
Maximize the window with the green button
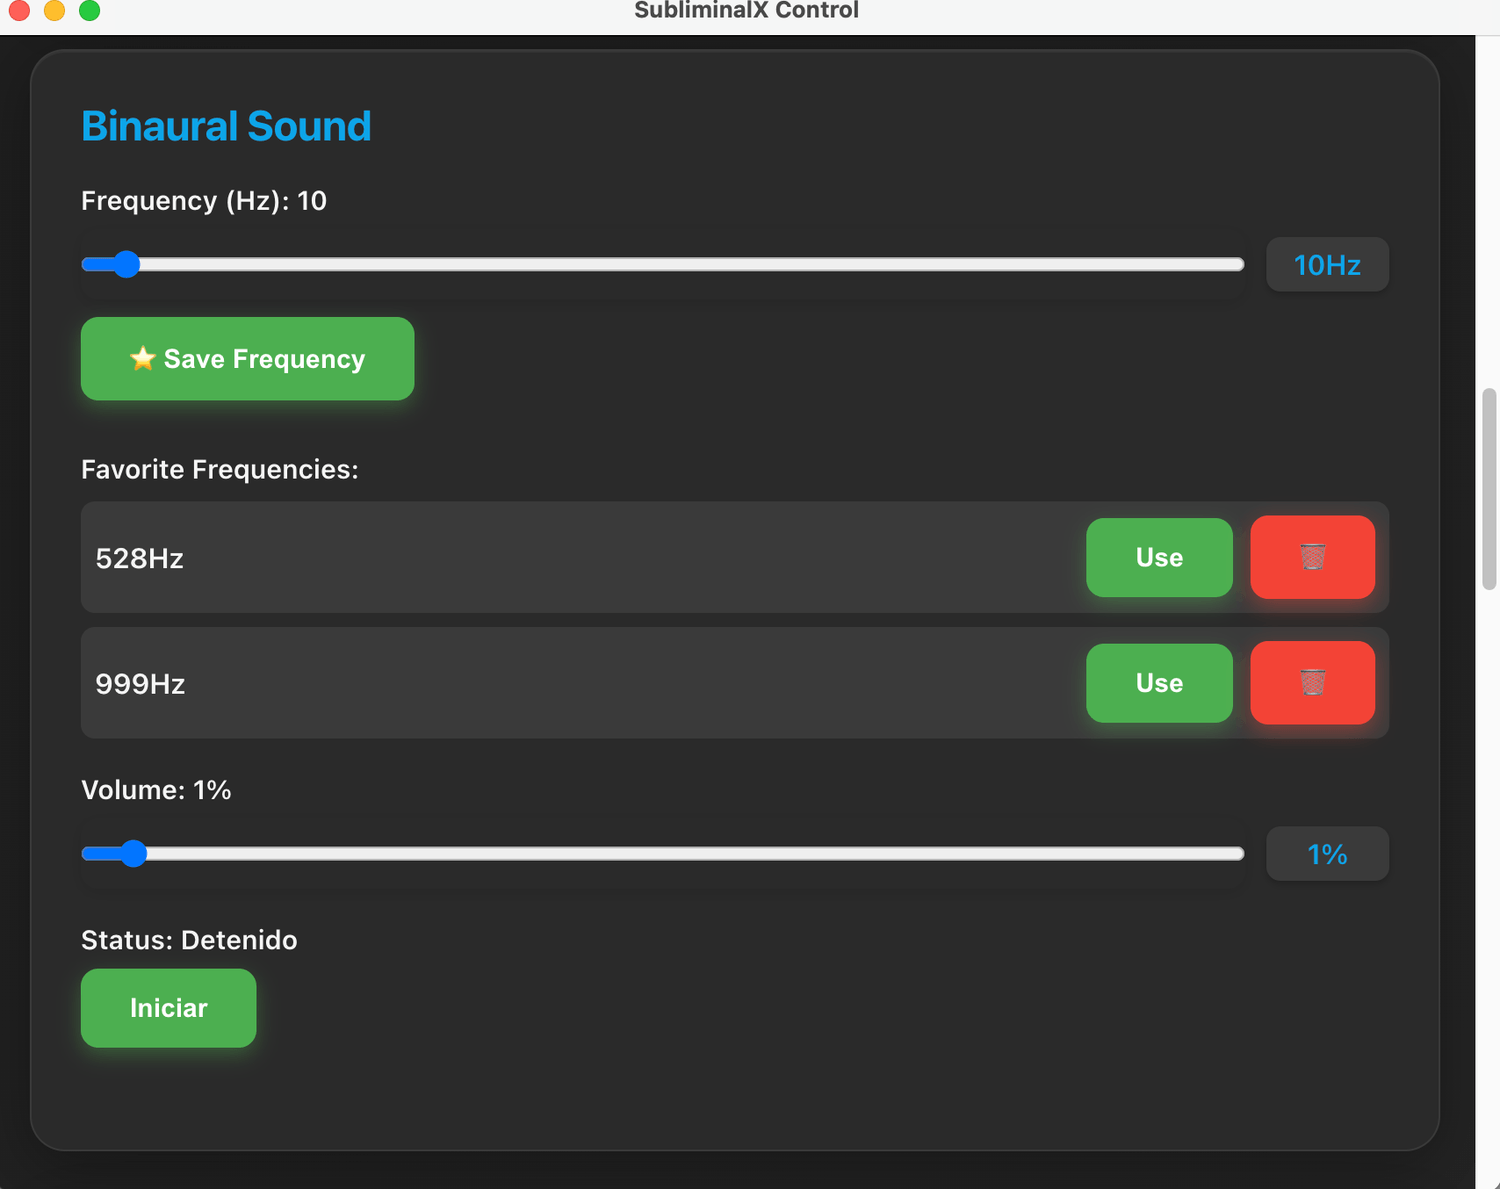[89, 10]
